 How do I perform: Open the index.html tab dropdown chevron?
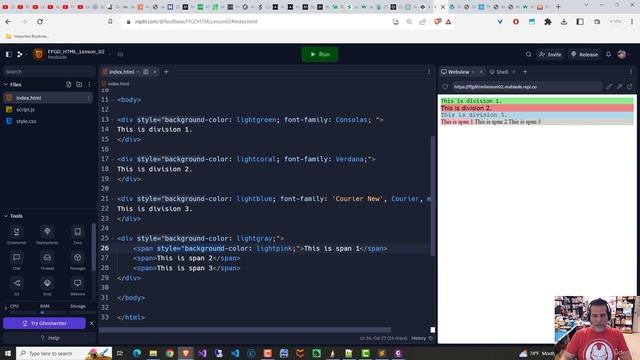pos(138,72)
